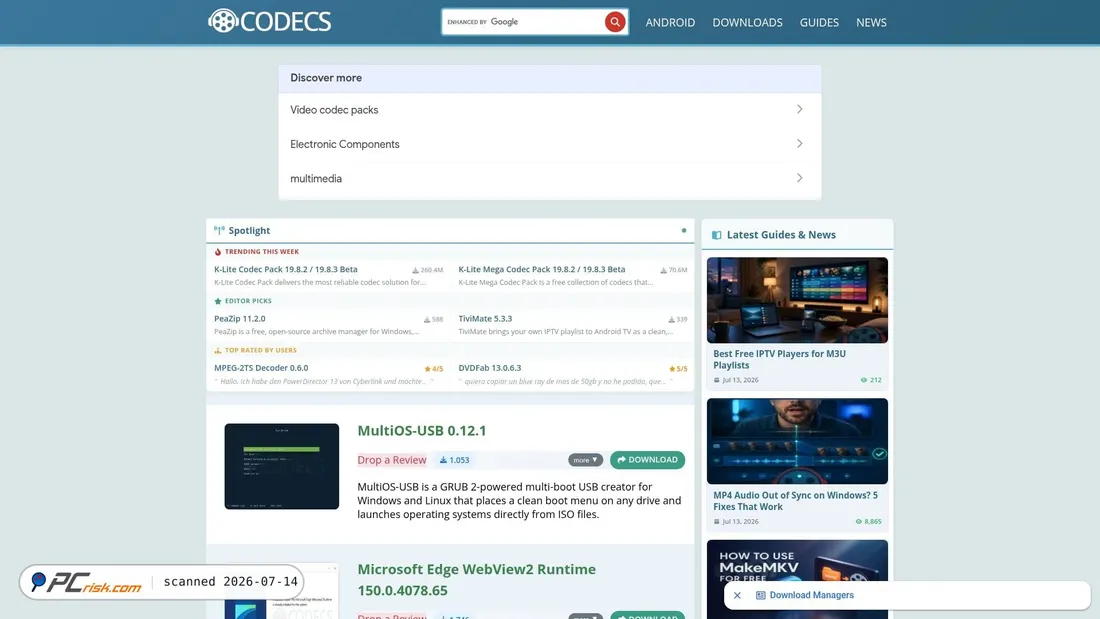Screen dimensions: 1100x619
Task: Click Drop a Review for MultiOS-USB
Action: (391, 460)
